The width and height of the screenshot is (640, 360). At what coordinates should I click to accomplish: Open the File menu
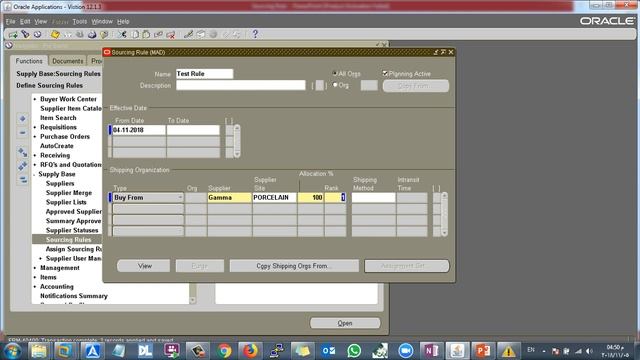pyautogui.click(x=10, y=21)
